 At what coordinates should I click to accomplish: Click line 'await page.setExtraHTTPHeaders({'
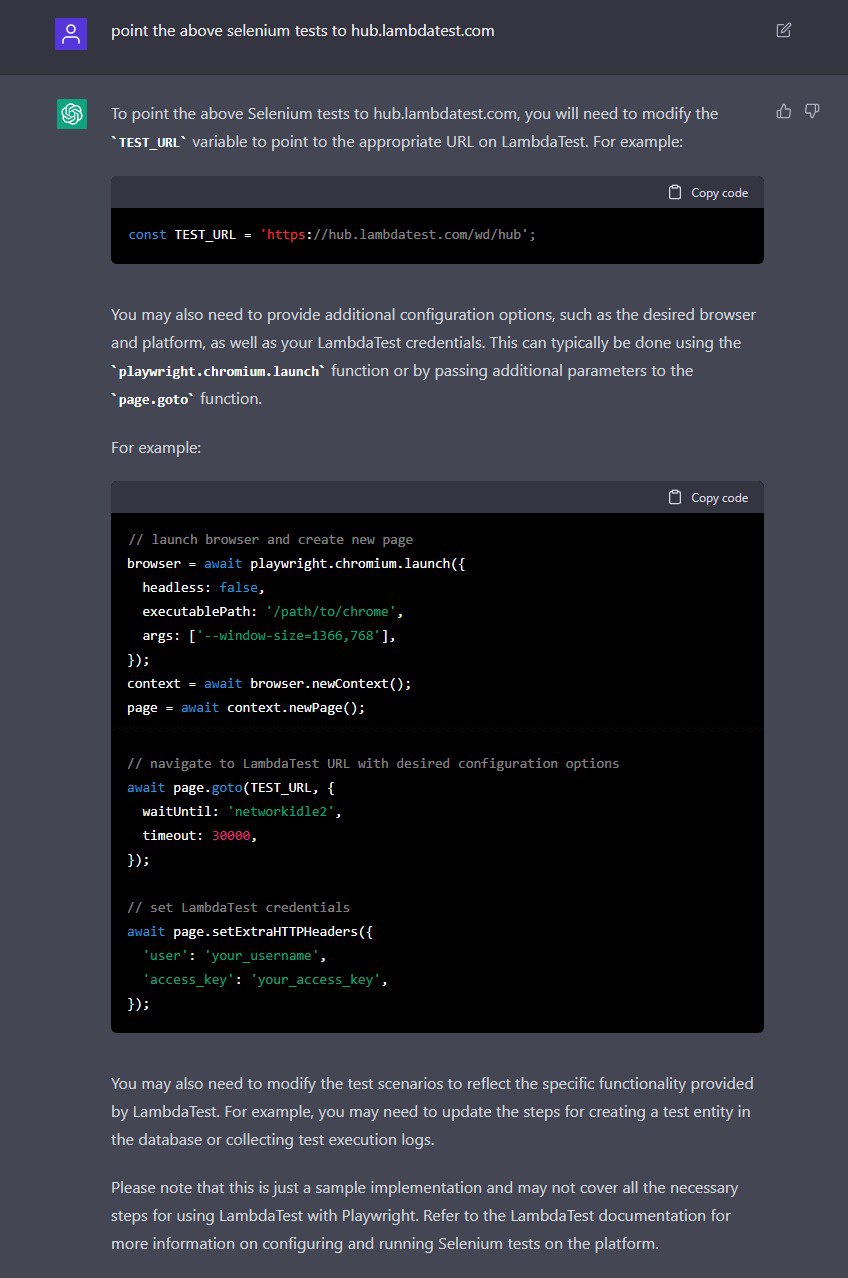pos(251,932)
